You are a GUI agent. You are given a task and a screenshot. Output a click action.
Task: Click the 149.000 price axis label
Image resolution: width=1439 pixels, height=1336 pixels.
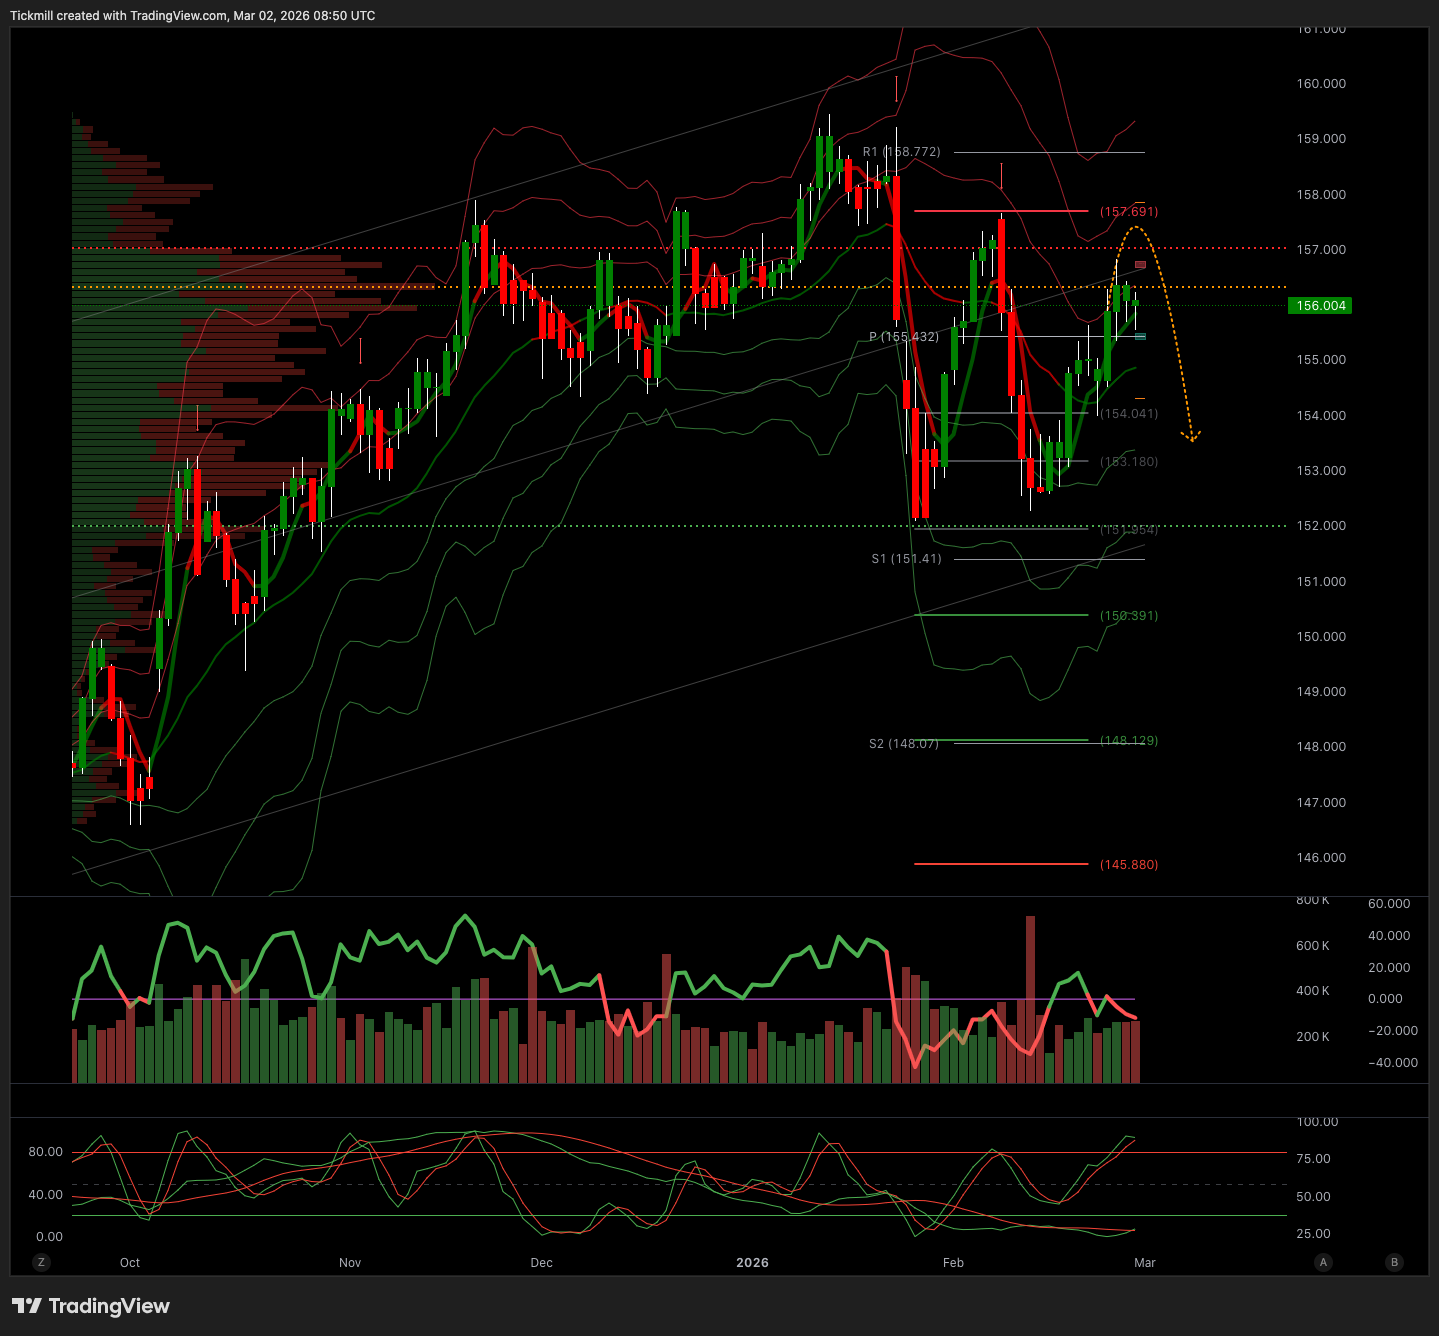[1321, 692]
